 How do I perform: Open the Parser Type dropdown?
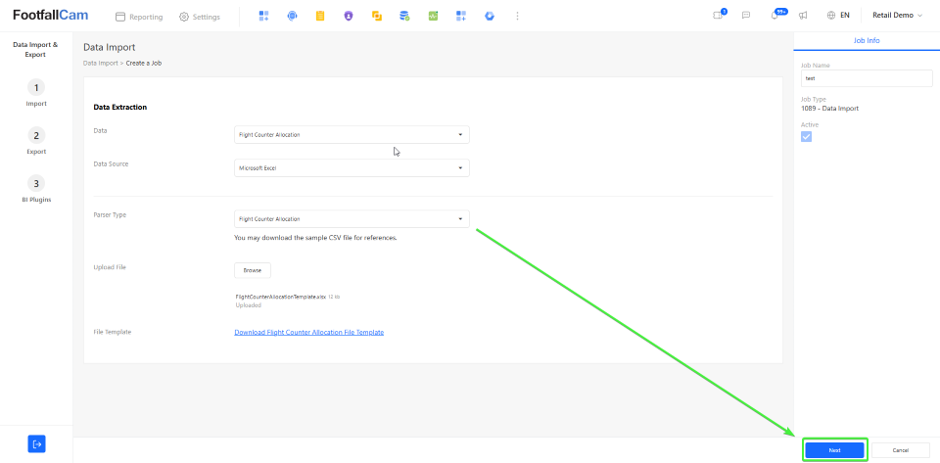(351, 219)
